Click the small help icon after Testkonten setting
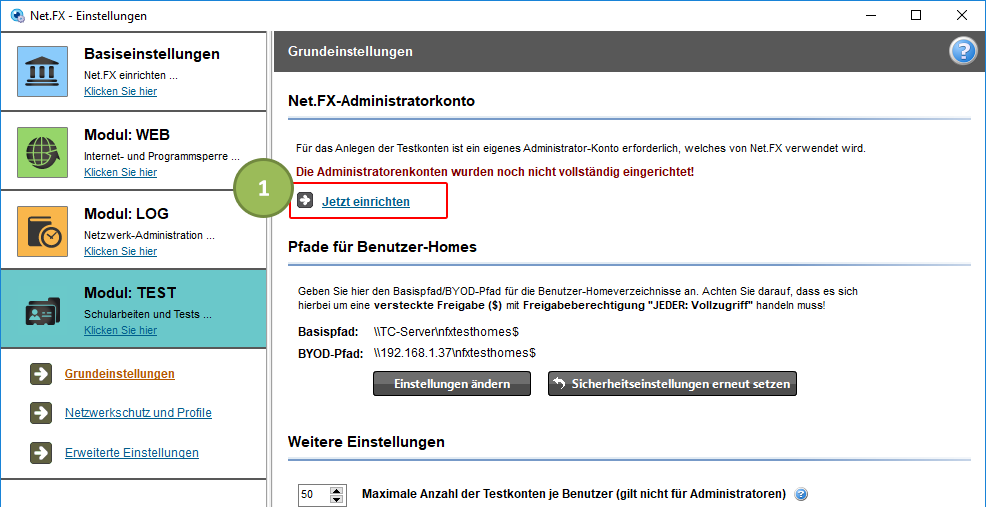Viewport: 986px width, 507px height. (800, 494)
